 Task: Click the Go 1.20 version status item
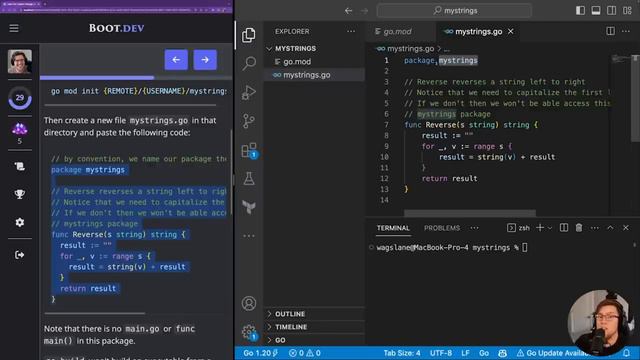point(260,353)
